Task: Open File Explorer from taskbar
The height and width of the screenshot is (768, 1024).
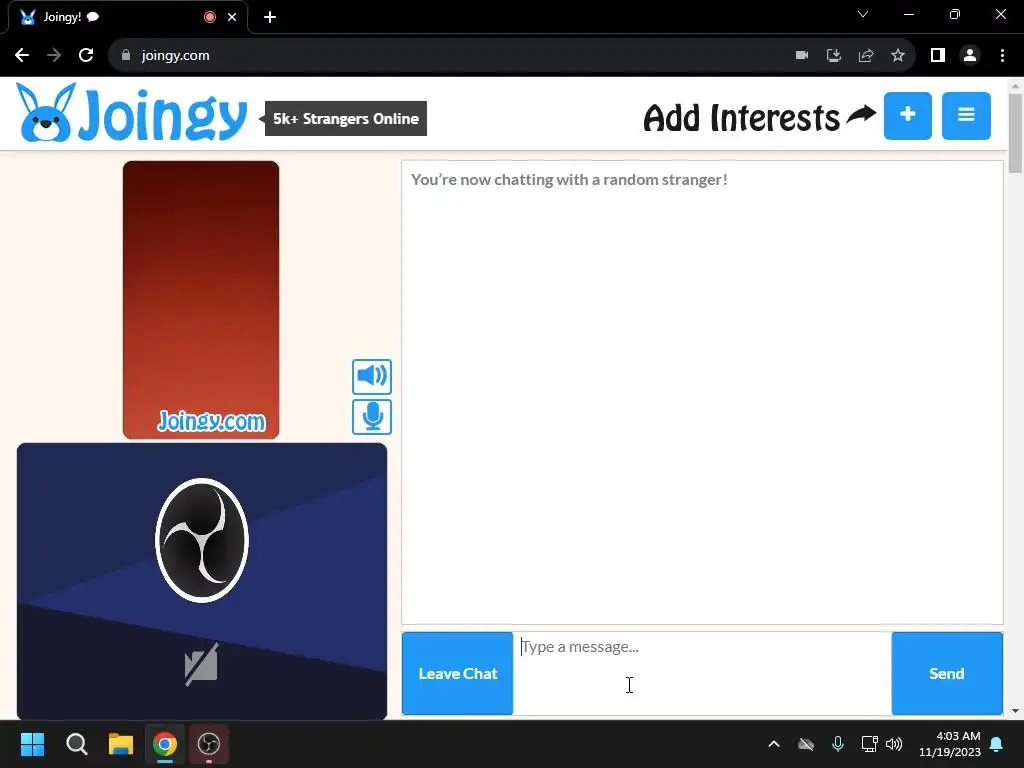Action: click(121, 744)
